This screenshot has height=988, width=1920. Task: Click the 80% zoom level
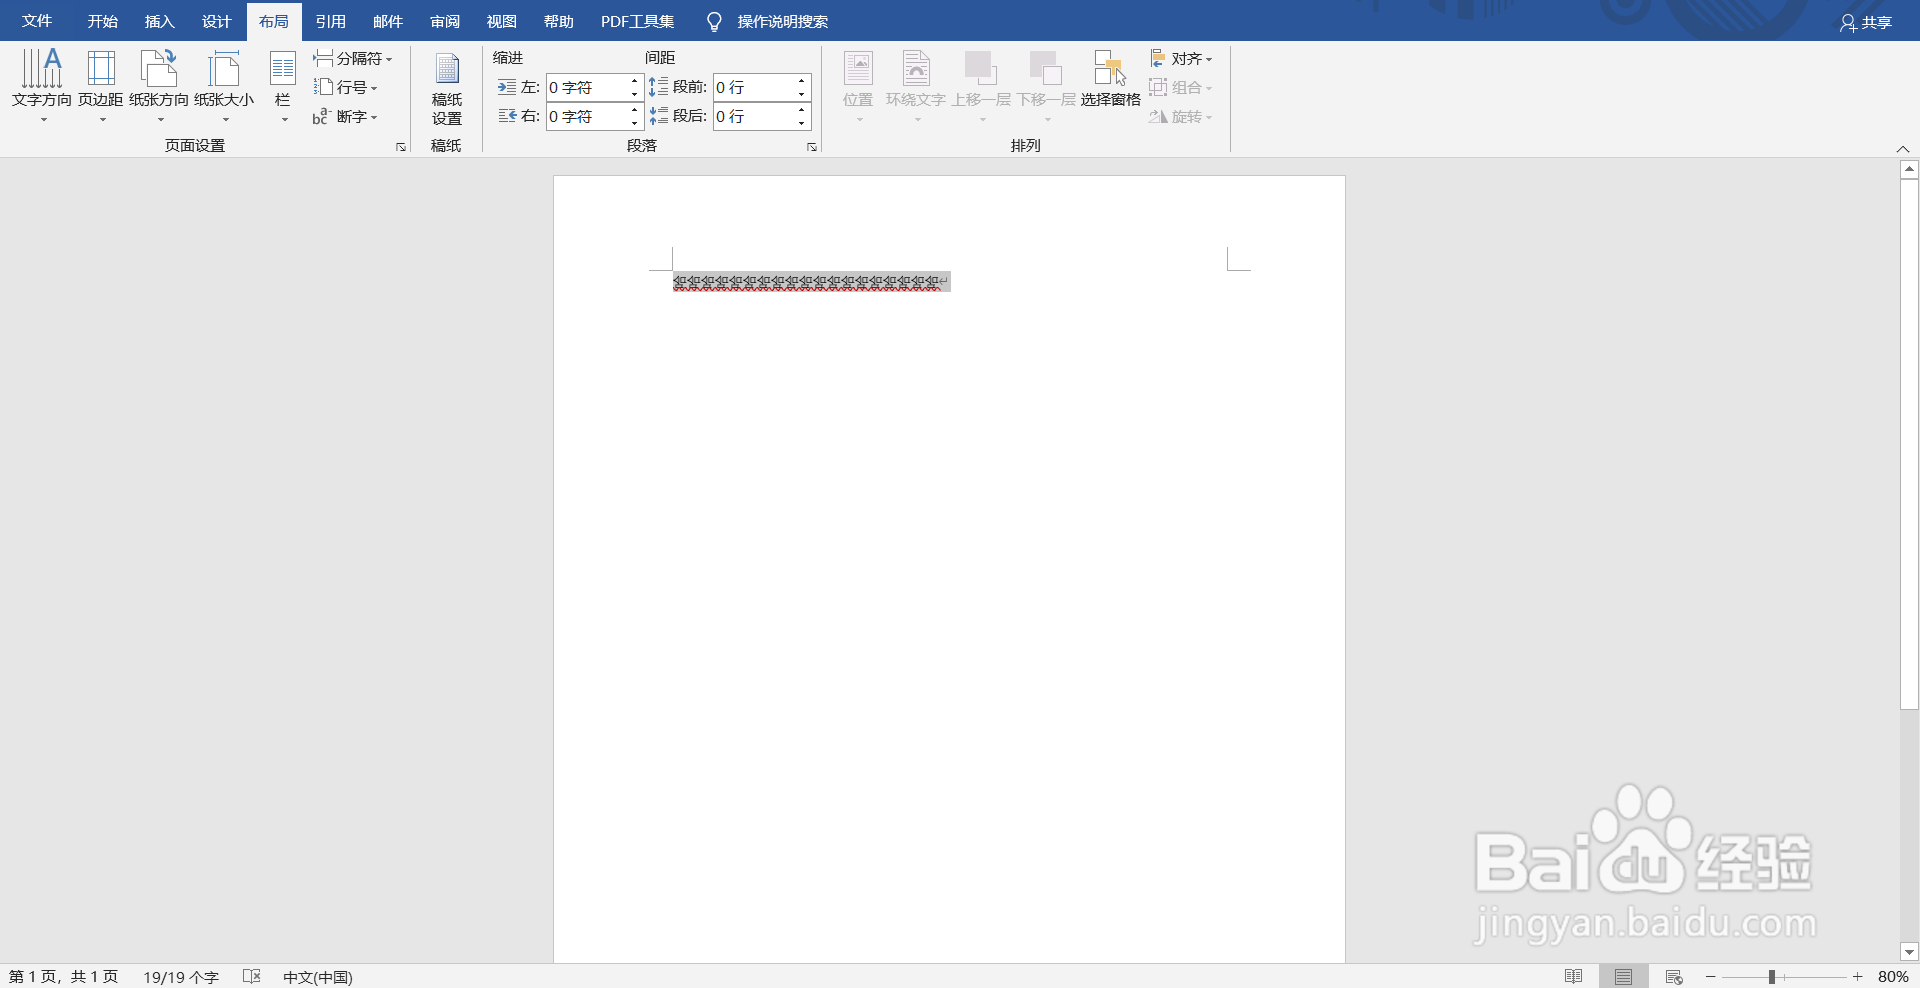pos(1892,977)
